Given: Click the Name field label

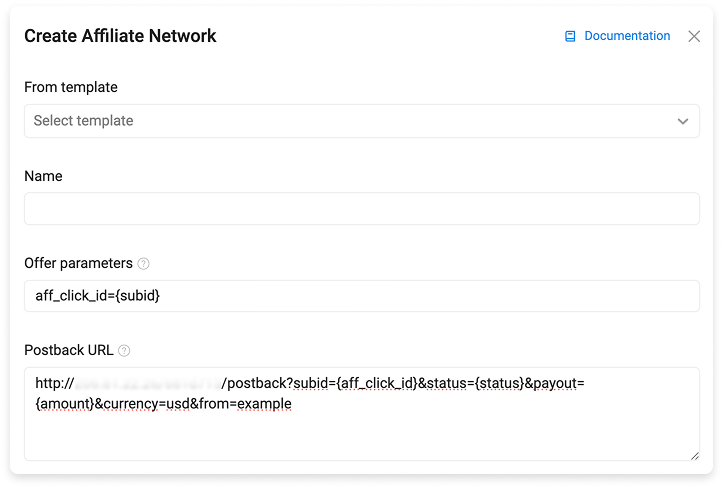Looking at the screenshot, I should (43, 176).
